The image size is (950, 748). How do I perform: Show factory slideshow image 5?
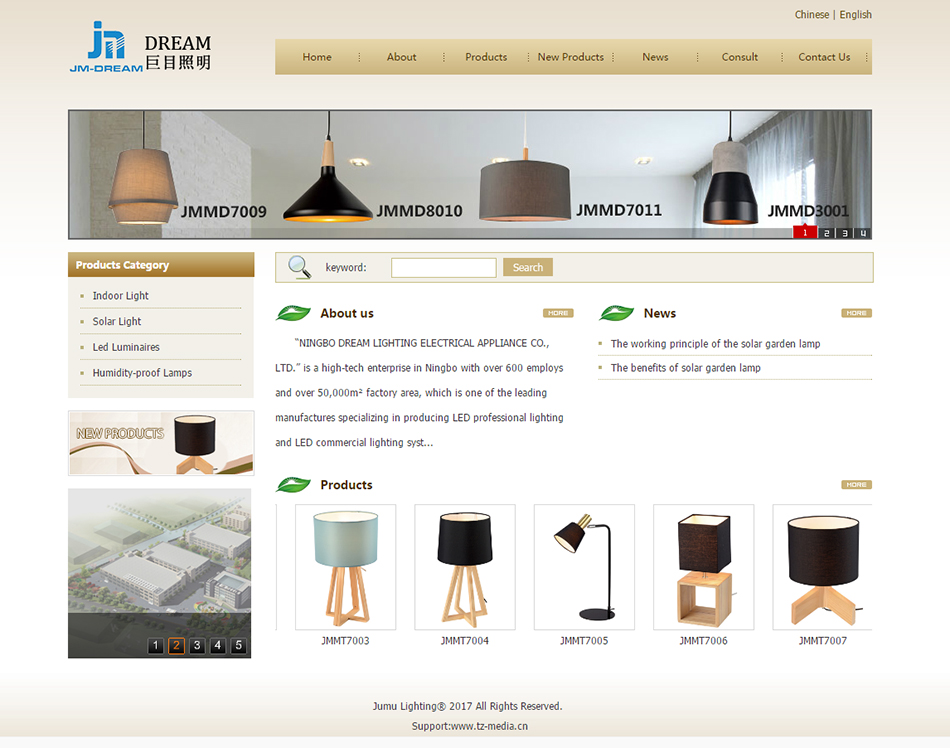[x=239, y=646]
